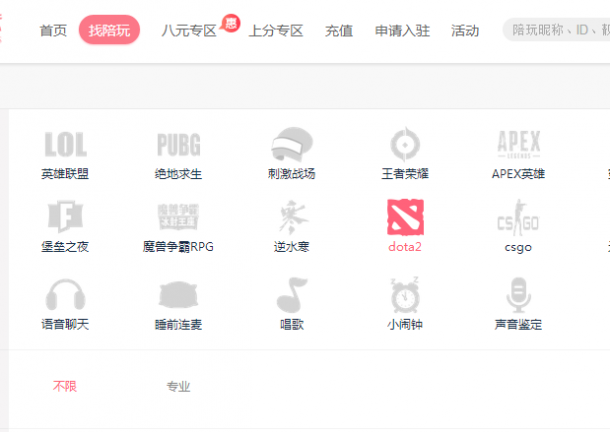Click the highlighted dota2 icon
The width and height of the screenshot is (610, 432).
pyautogui.click(x=405, y=217)
